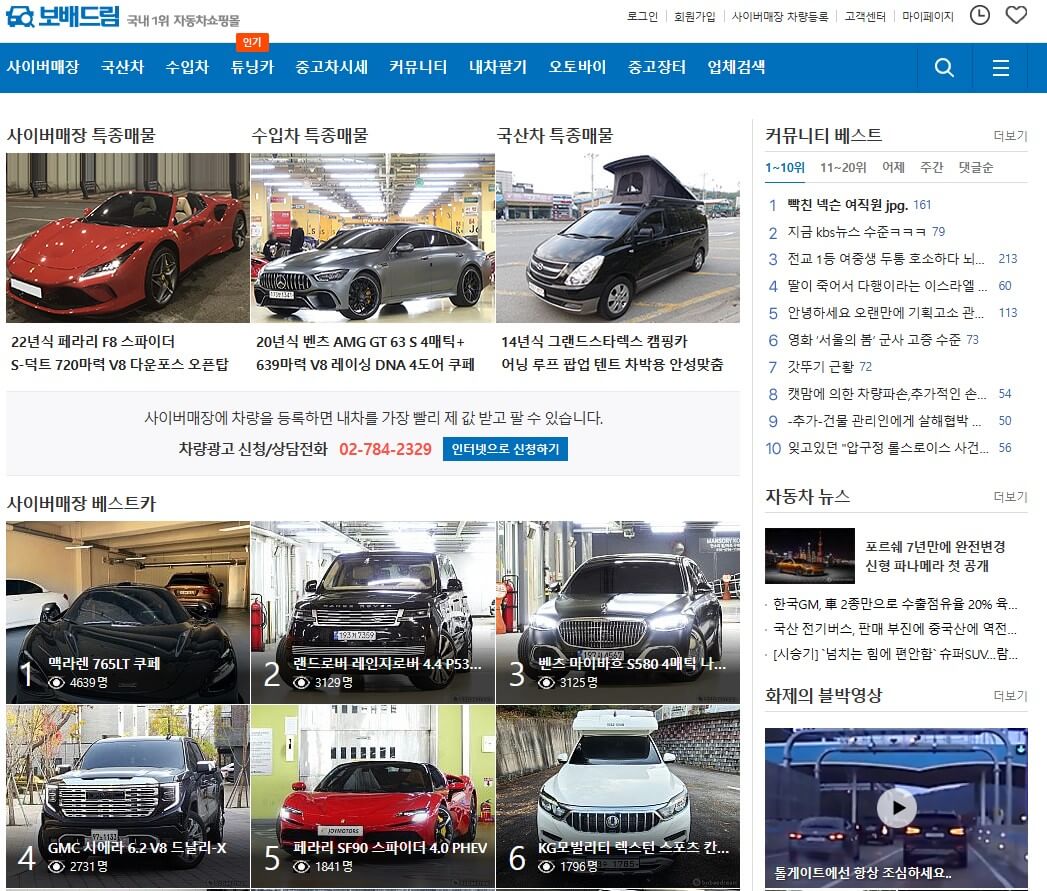Open post 빡친 넥슨 여직원 jpg.
This screenshot has width=1047, height=891.
[847, 205]
